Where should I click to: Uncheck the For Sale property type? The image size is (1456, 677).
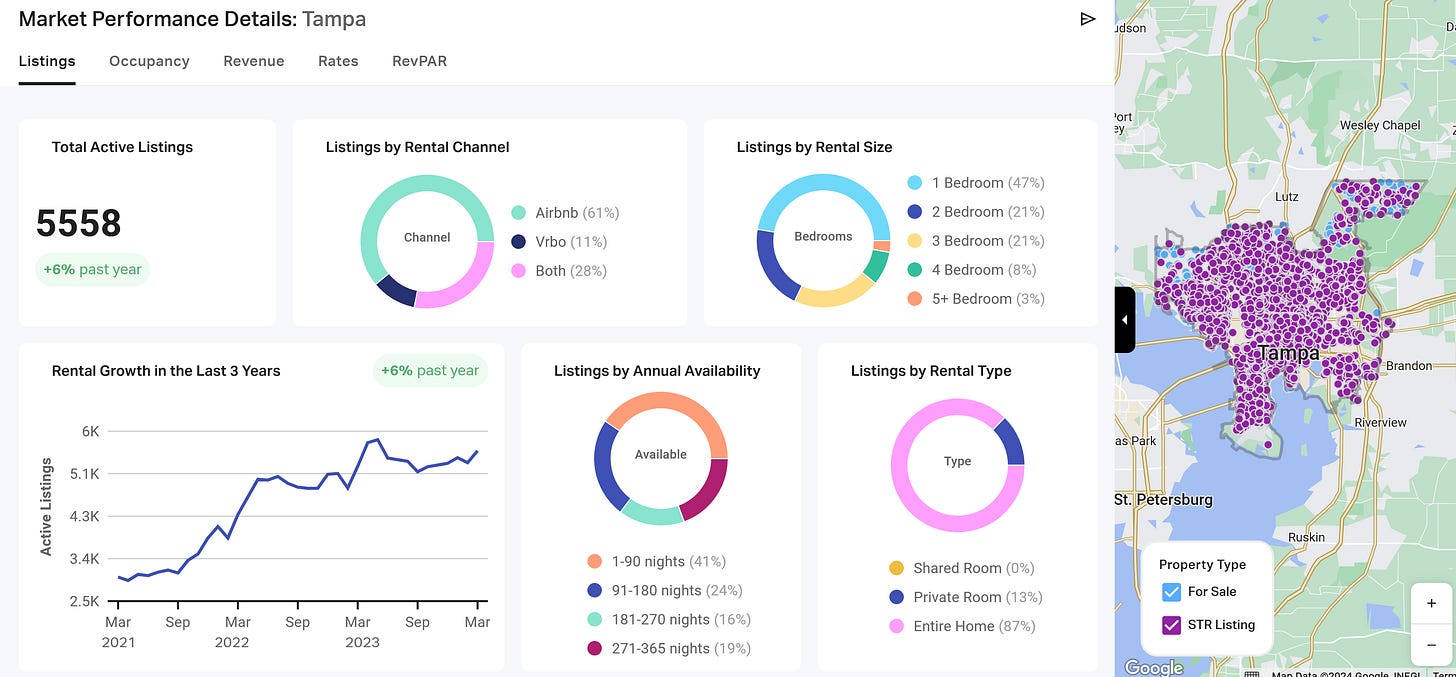[x=1172, y=591]
